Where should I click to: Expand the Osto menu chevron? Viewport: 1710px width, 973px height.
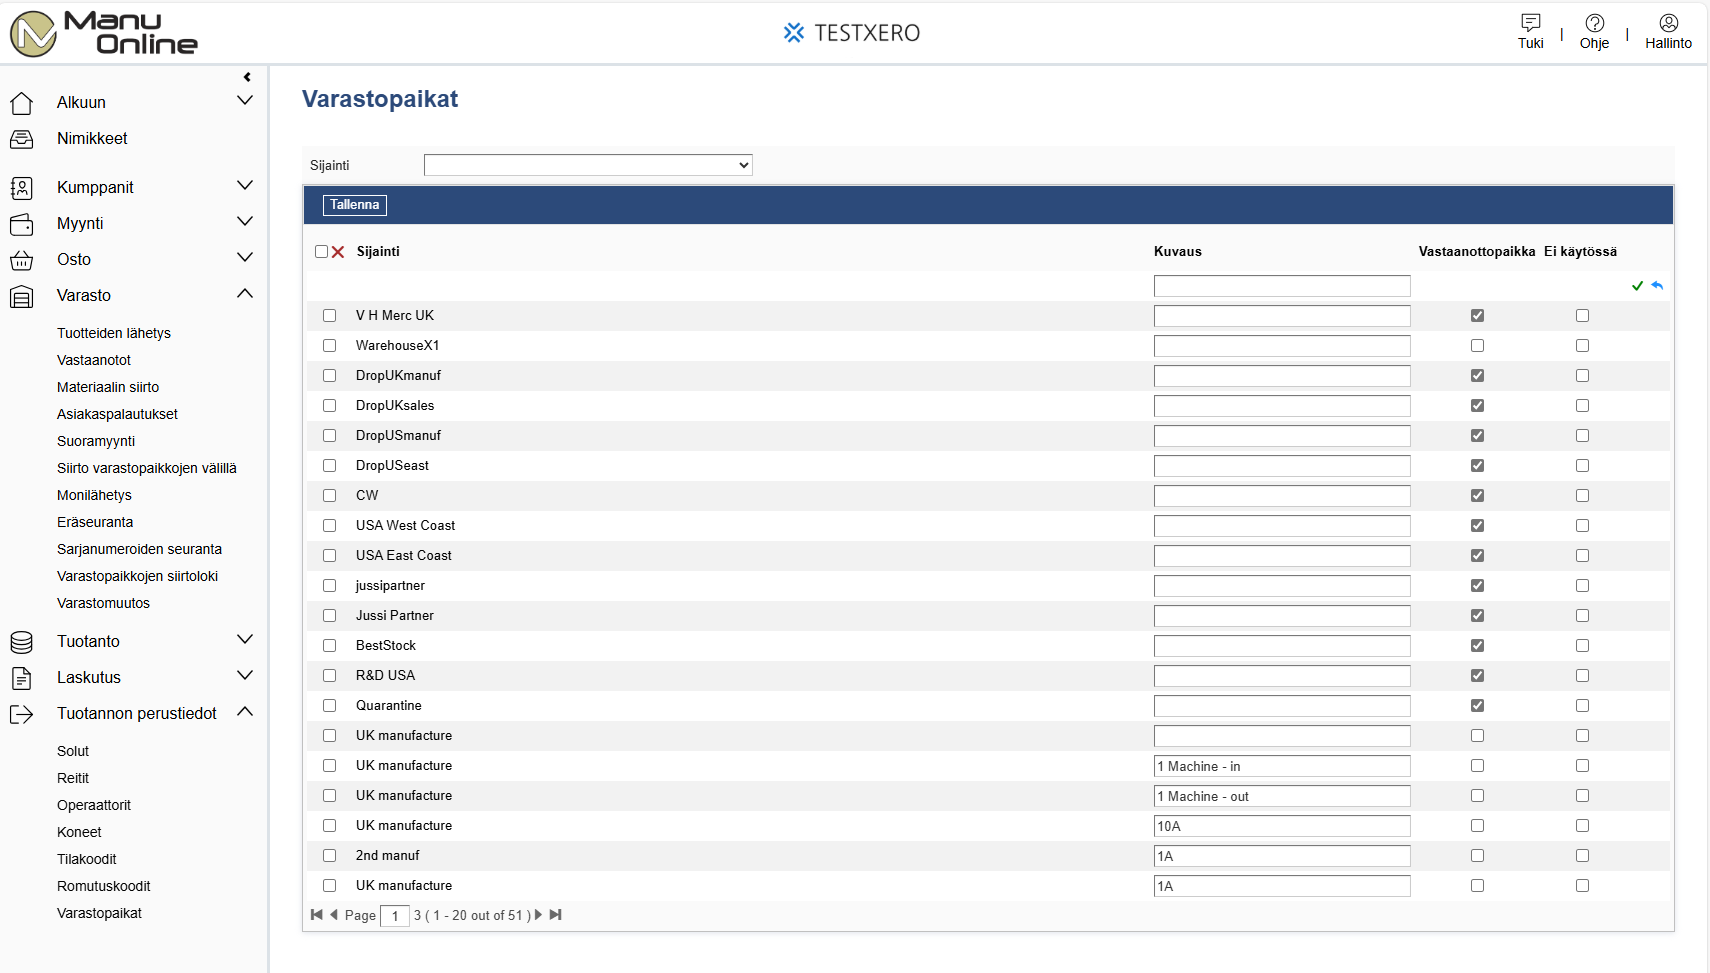pos(245,258)
